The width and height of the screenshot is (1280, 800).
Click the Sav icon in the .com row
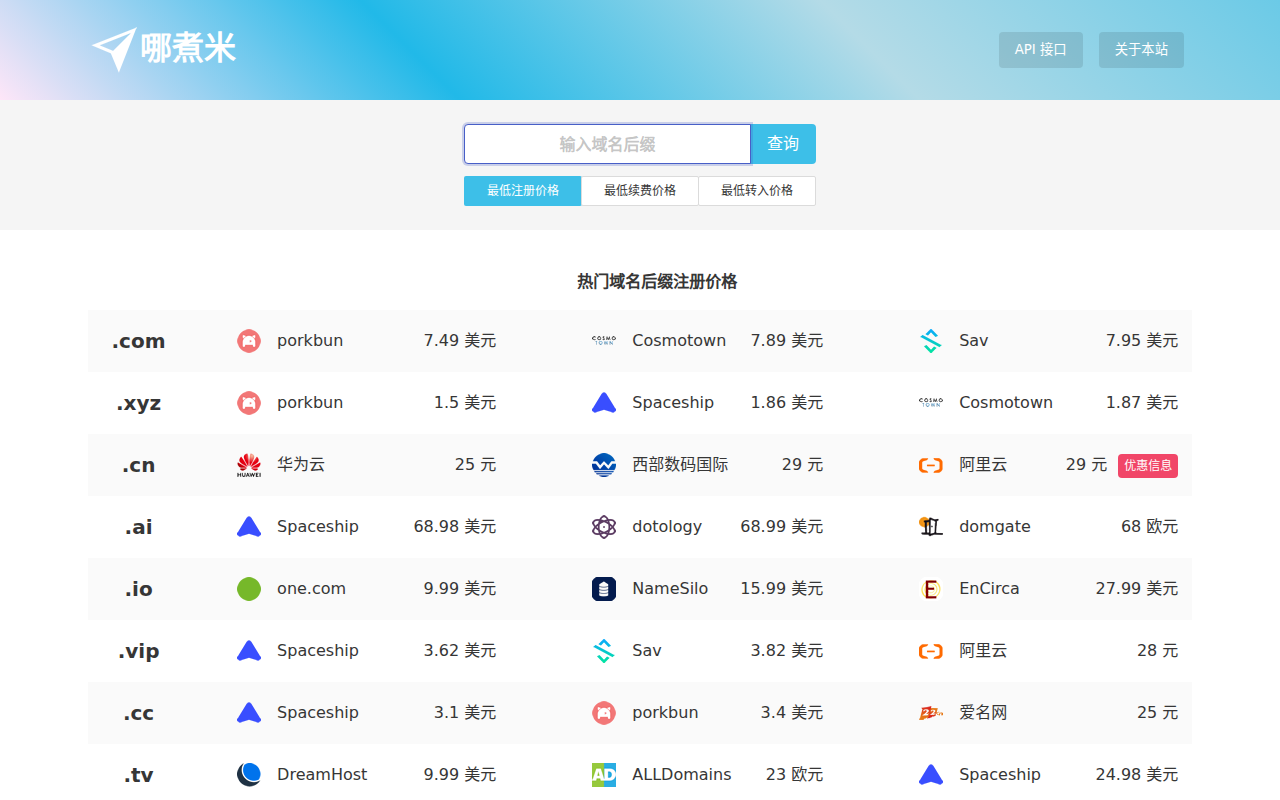coord(931,340)
